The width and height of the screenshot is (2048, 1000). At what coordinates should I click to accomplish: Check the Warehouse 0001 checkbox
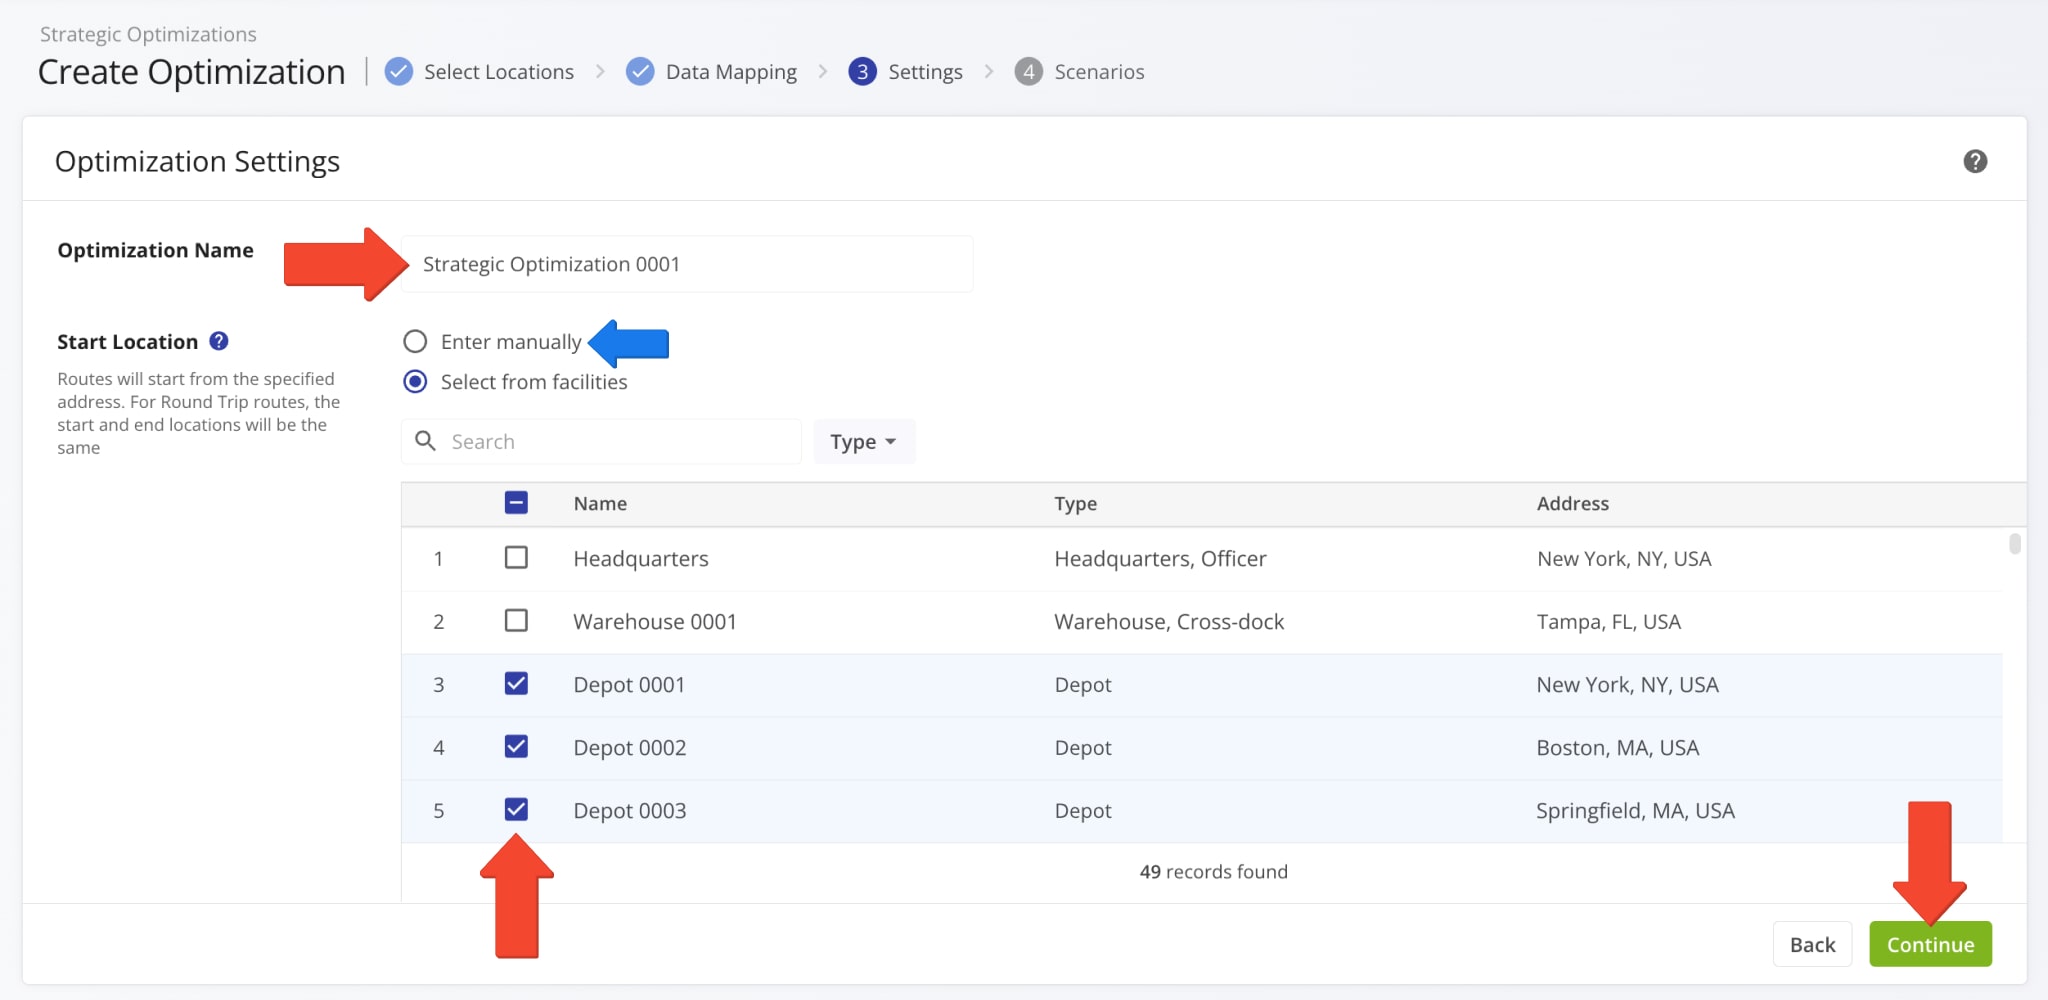[x=516, y=620]
